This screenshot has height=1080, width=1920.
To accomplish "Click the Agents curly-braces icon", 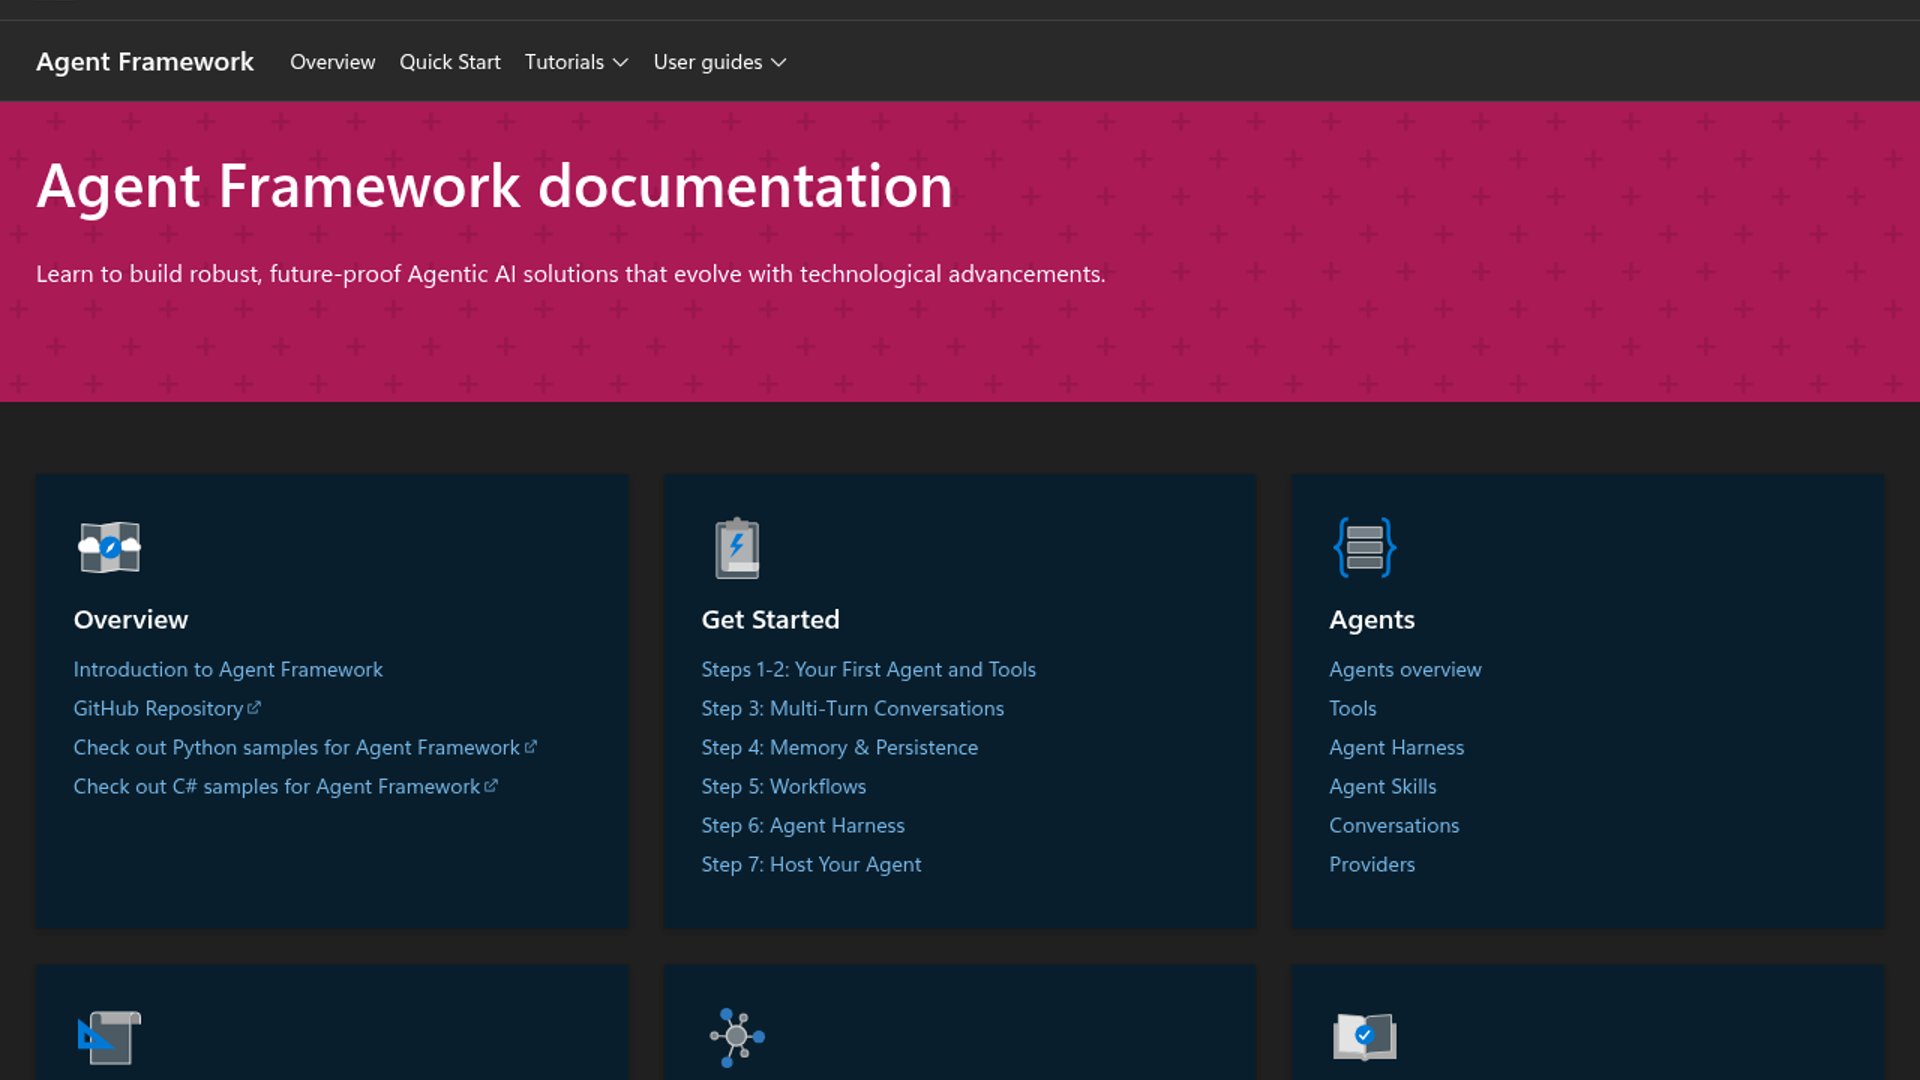I will click(x=1364, y=547).
